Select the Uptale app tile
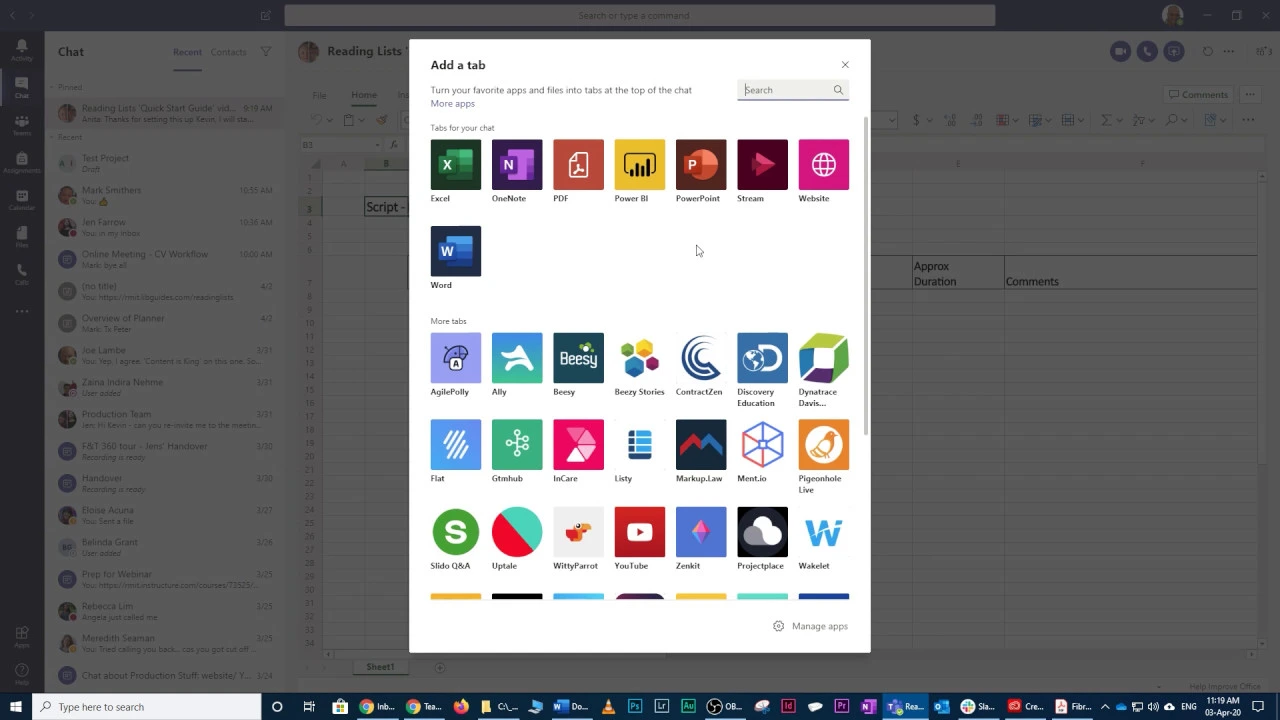 point(517,532)
